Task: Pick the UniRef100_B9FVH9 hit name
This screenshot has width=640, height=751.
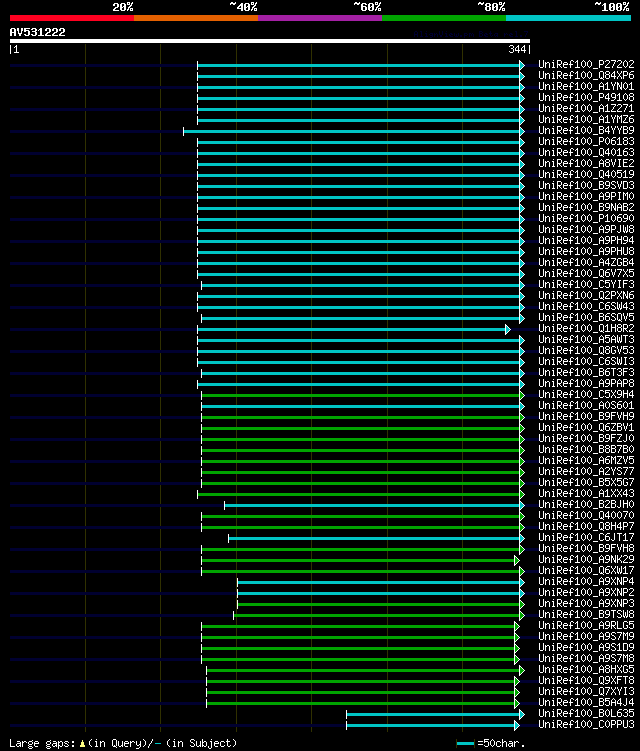Action: [x=586, y=417]
